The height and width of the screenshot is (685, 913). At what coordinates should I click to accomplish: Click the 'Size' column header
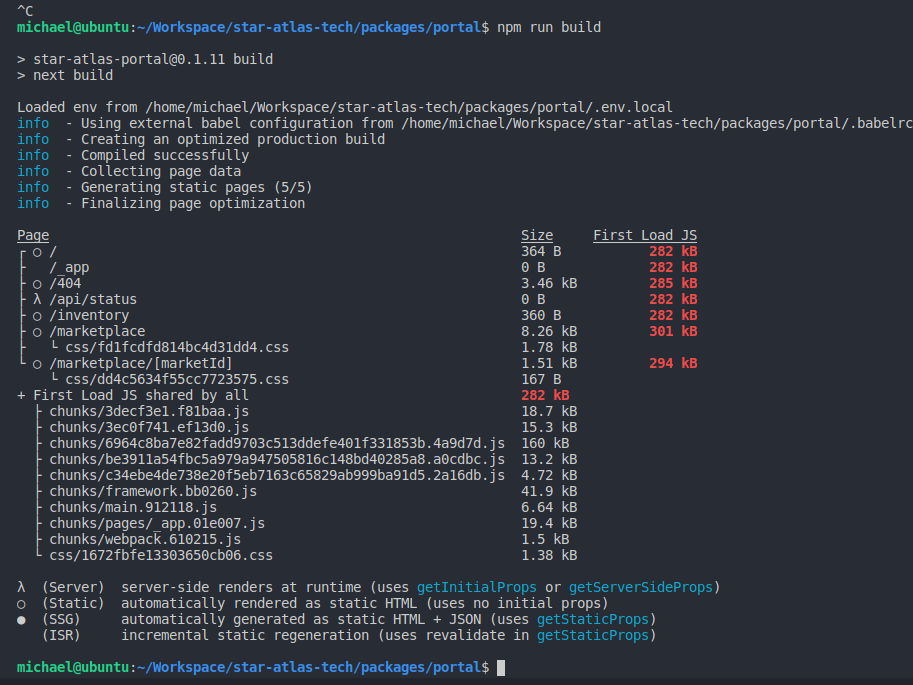coord(537,235)
